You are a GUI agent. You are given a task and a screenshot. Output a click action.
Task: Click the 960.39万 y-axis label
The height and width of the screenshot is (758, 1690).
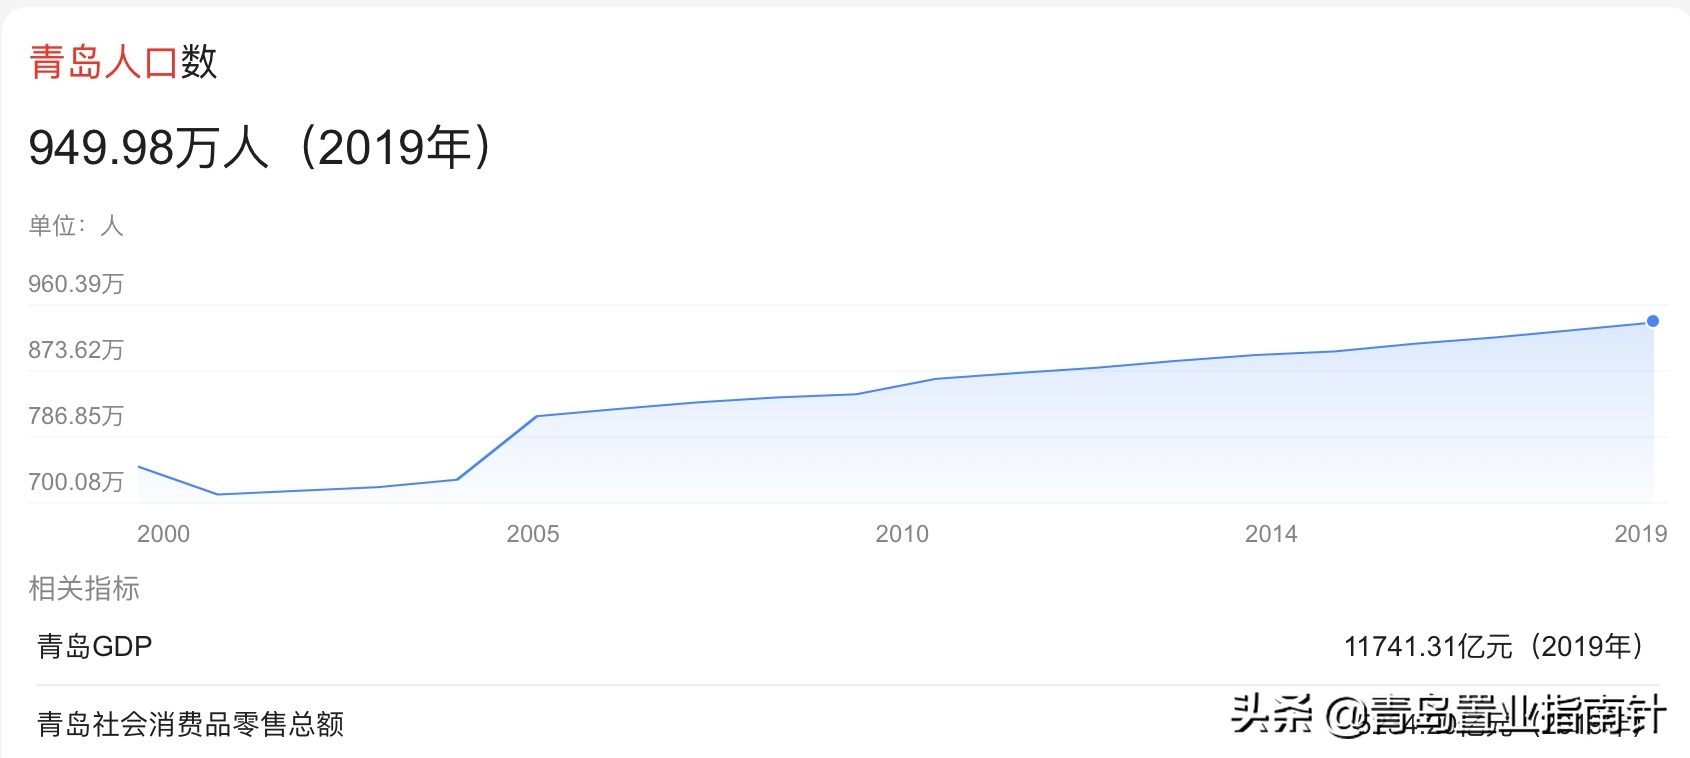pyautogui.click(x=76, y=284)
